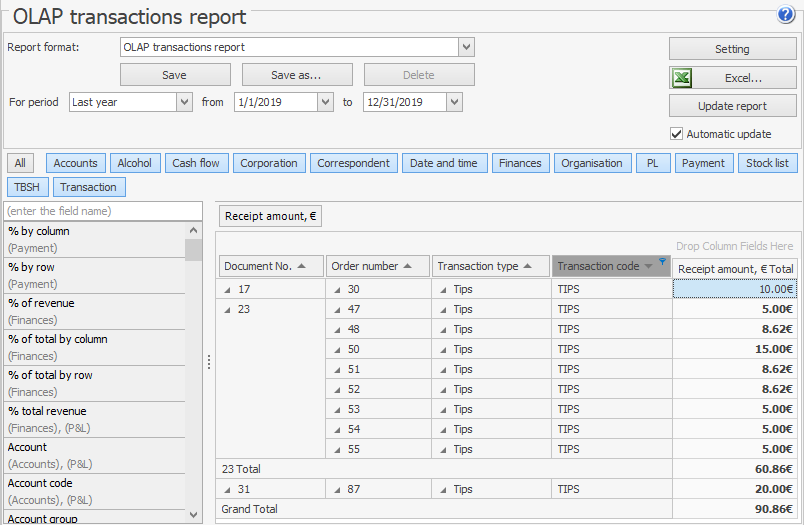Select the Stock list category filter
This screenshot has width=804, height=525.
767,163
